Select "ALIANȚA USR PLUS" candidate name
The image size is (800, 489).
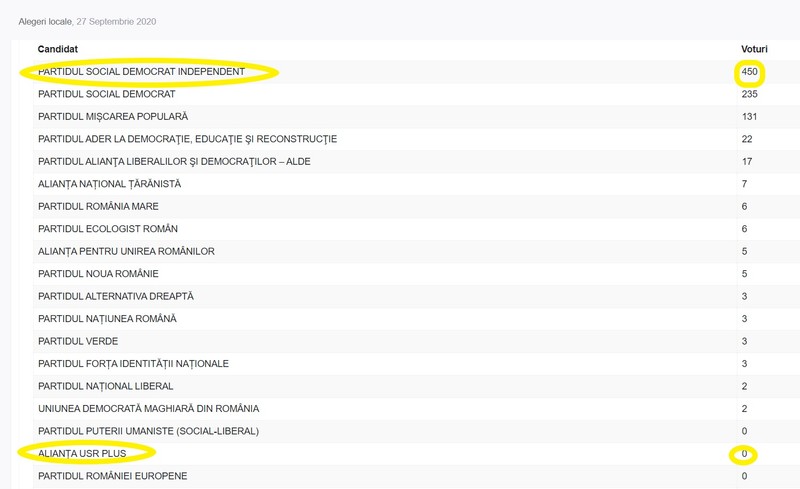point(82,453)
